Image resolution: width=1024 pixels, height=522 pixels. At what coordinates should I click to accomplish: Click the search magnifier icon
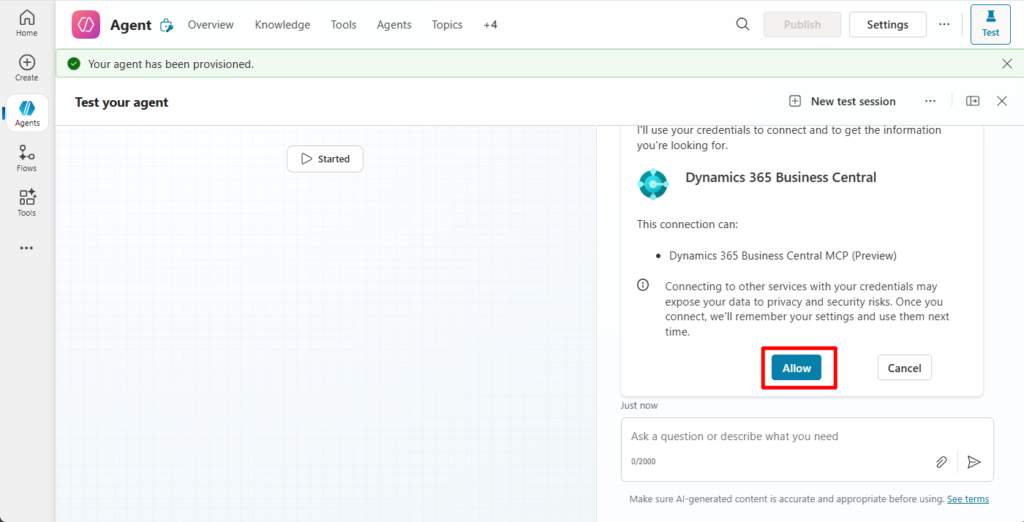[x=742, y=24]
